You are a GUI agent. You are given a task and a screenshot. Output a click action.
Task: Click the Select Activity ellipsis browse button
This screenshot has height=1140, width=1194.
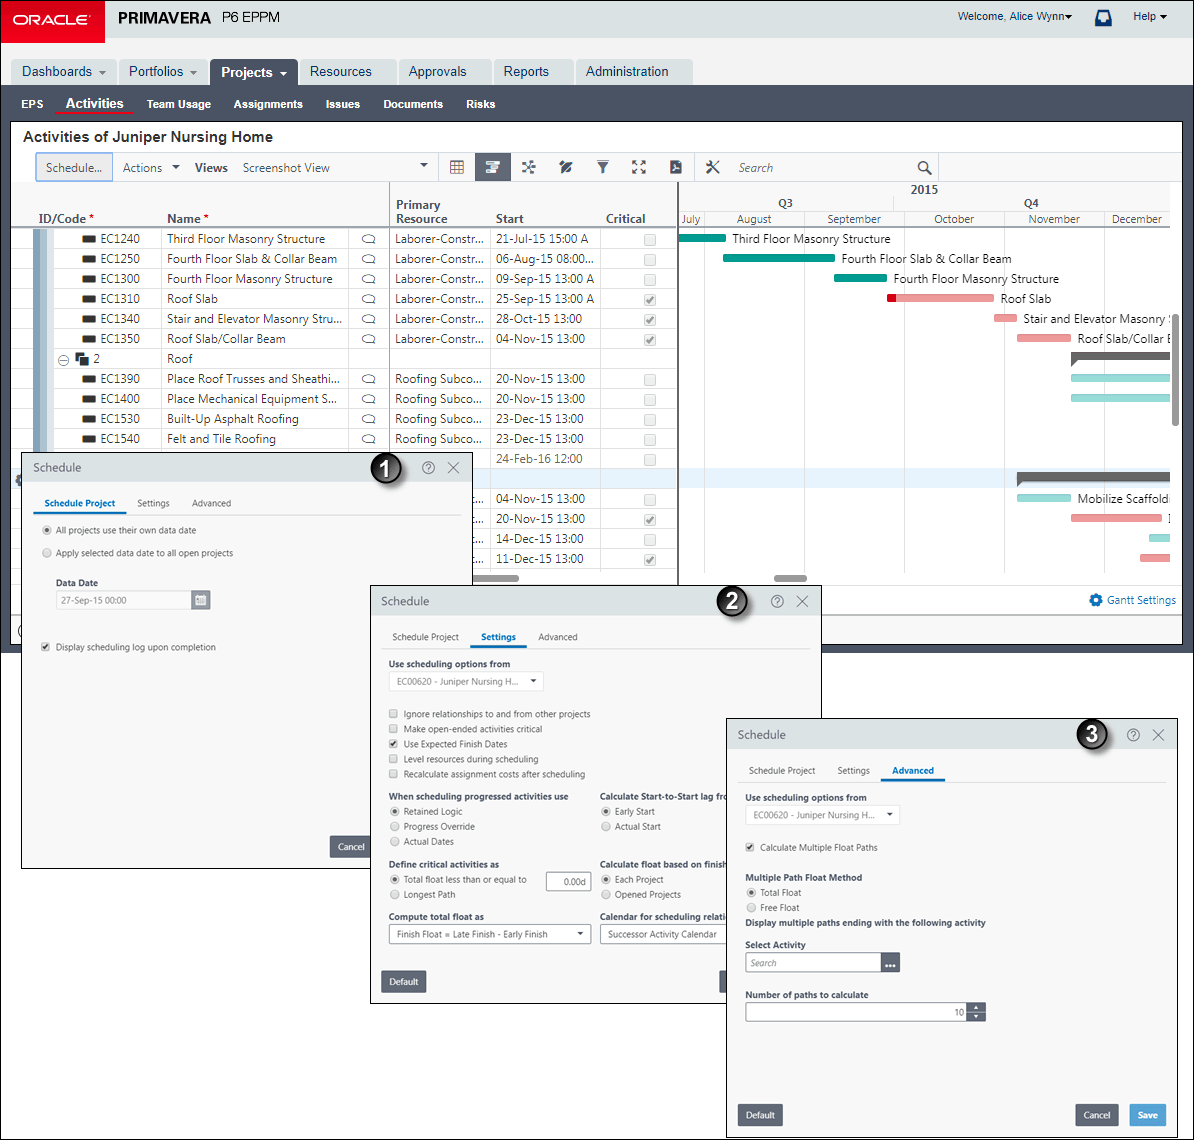[x=890, y=963]
